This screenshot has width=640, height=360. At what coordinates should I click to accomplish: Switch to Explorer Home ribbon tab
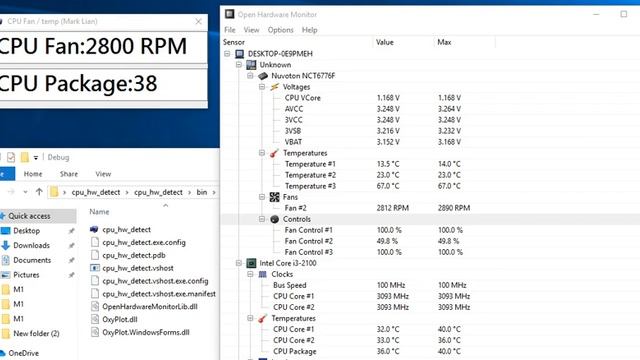tap(33, 174)
